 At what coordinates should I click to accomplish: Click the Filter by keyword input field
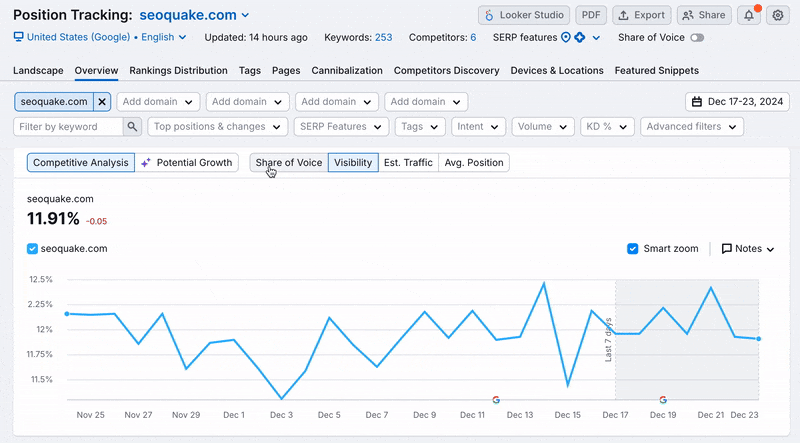click(x=68, y=127)
